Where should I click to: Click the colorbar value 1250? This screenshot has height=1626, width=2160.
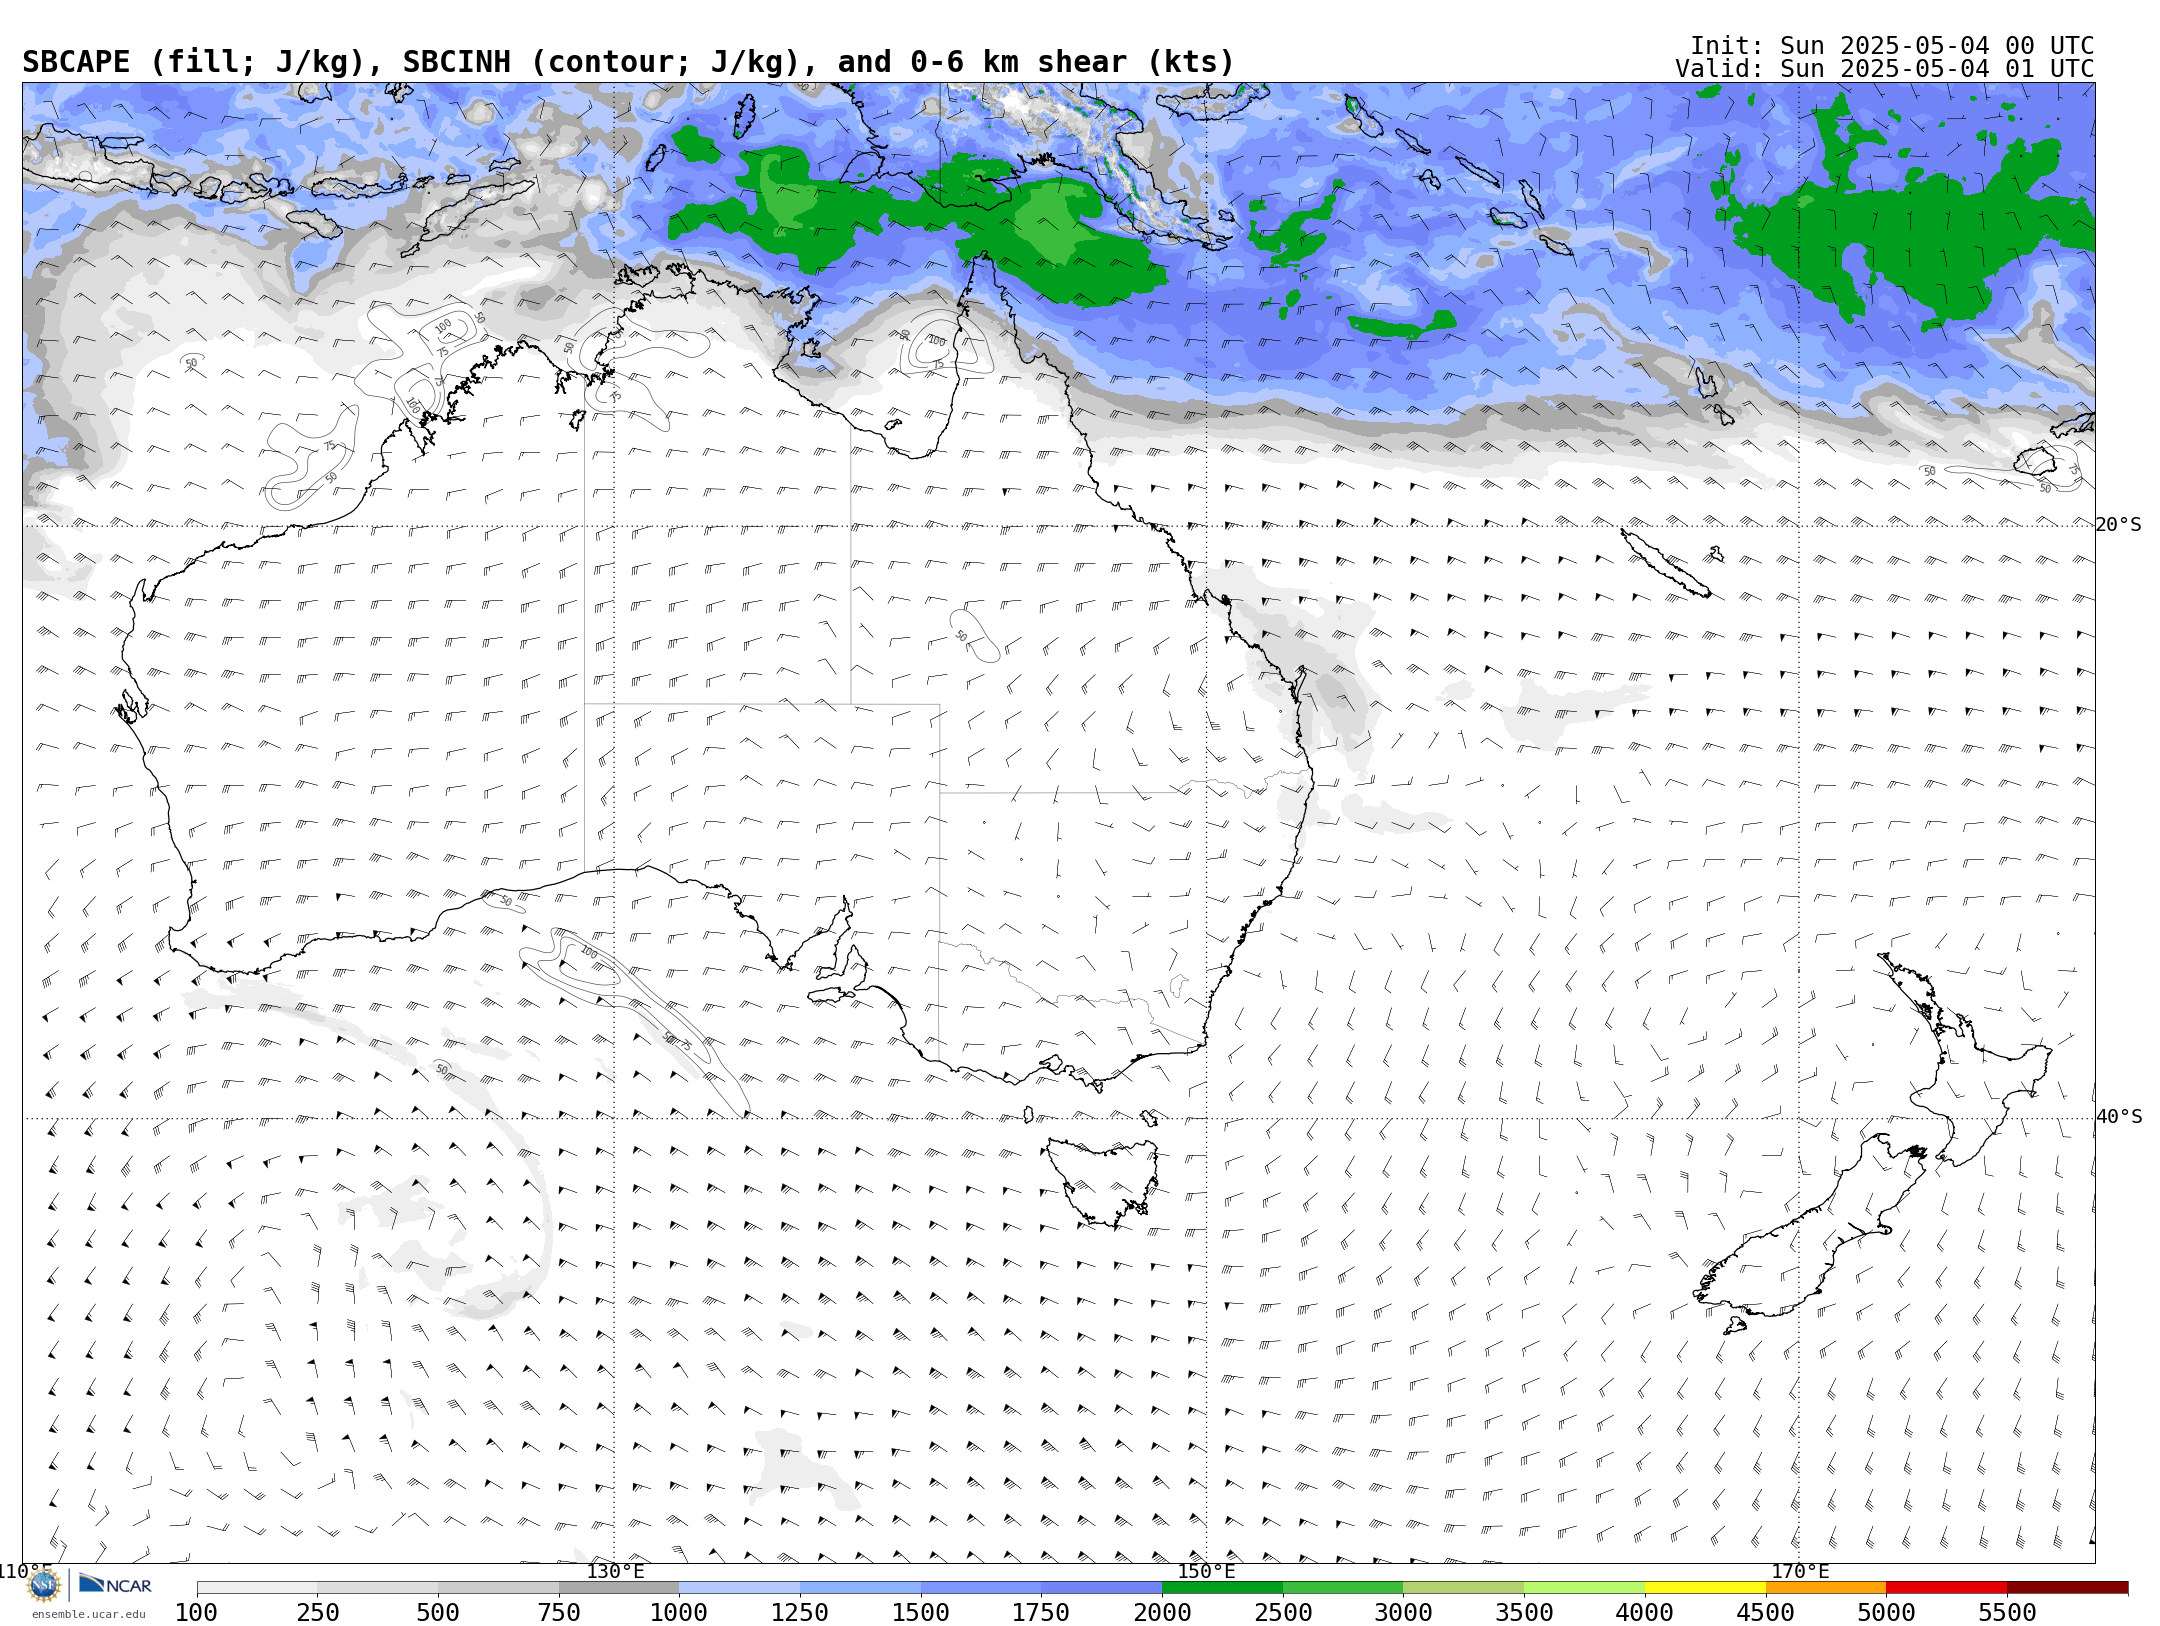(x=800, y=1613)
